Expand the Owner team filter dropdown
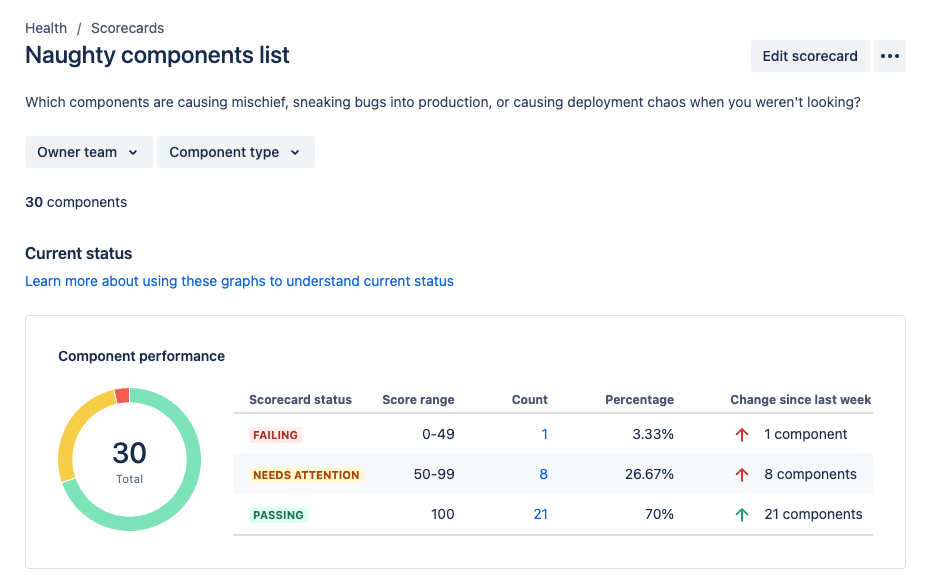The image size is (940, 586). click(89, 152)
